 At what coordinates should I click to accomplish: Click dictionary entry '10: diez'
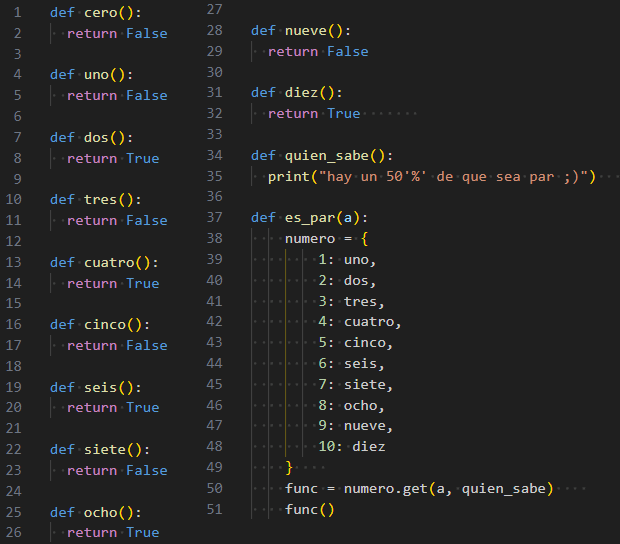click(x=352, y=447)
